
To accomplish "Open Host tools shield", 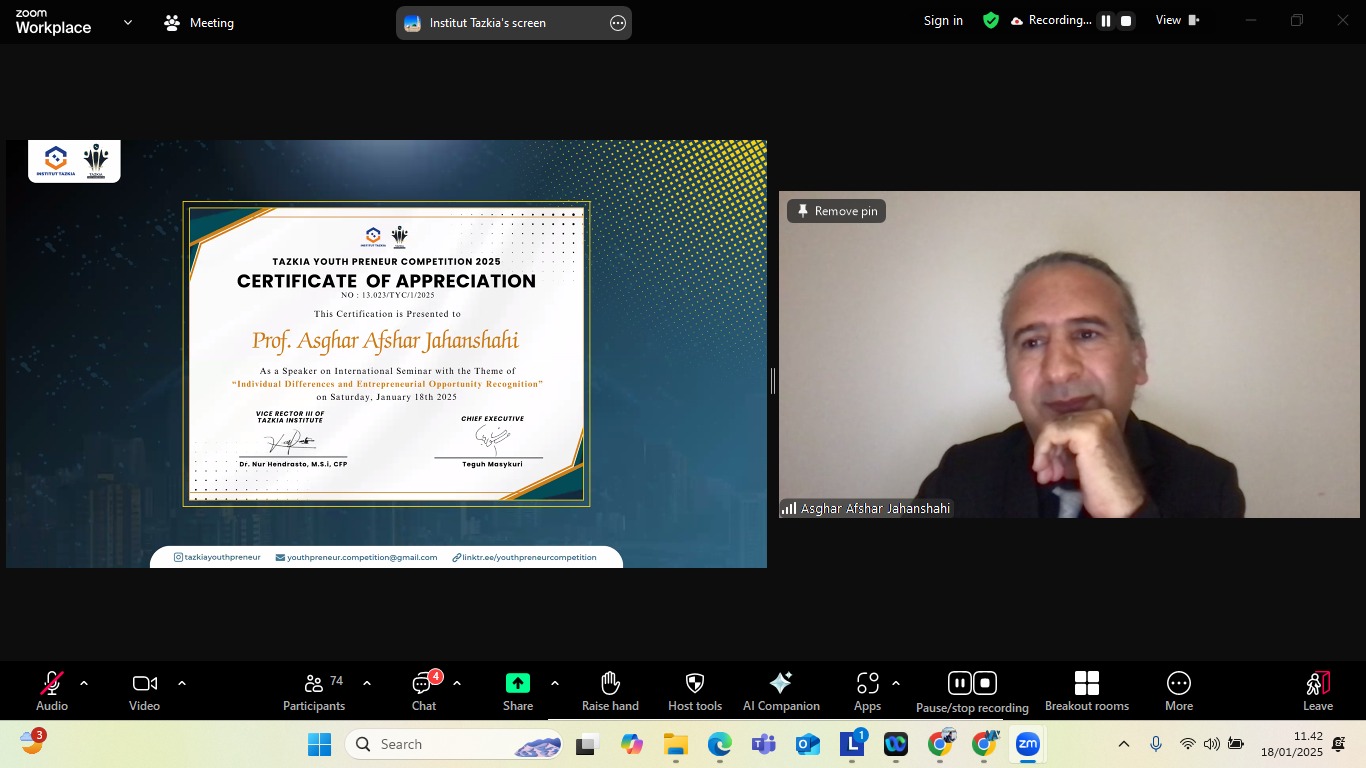I will pyautogui.click(x=695, y=691).
